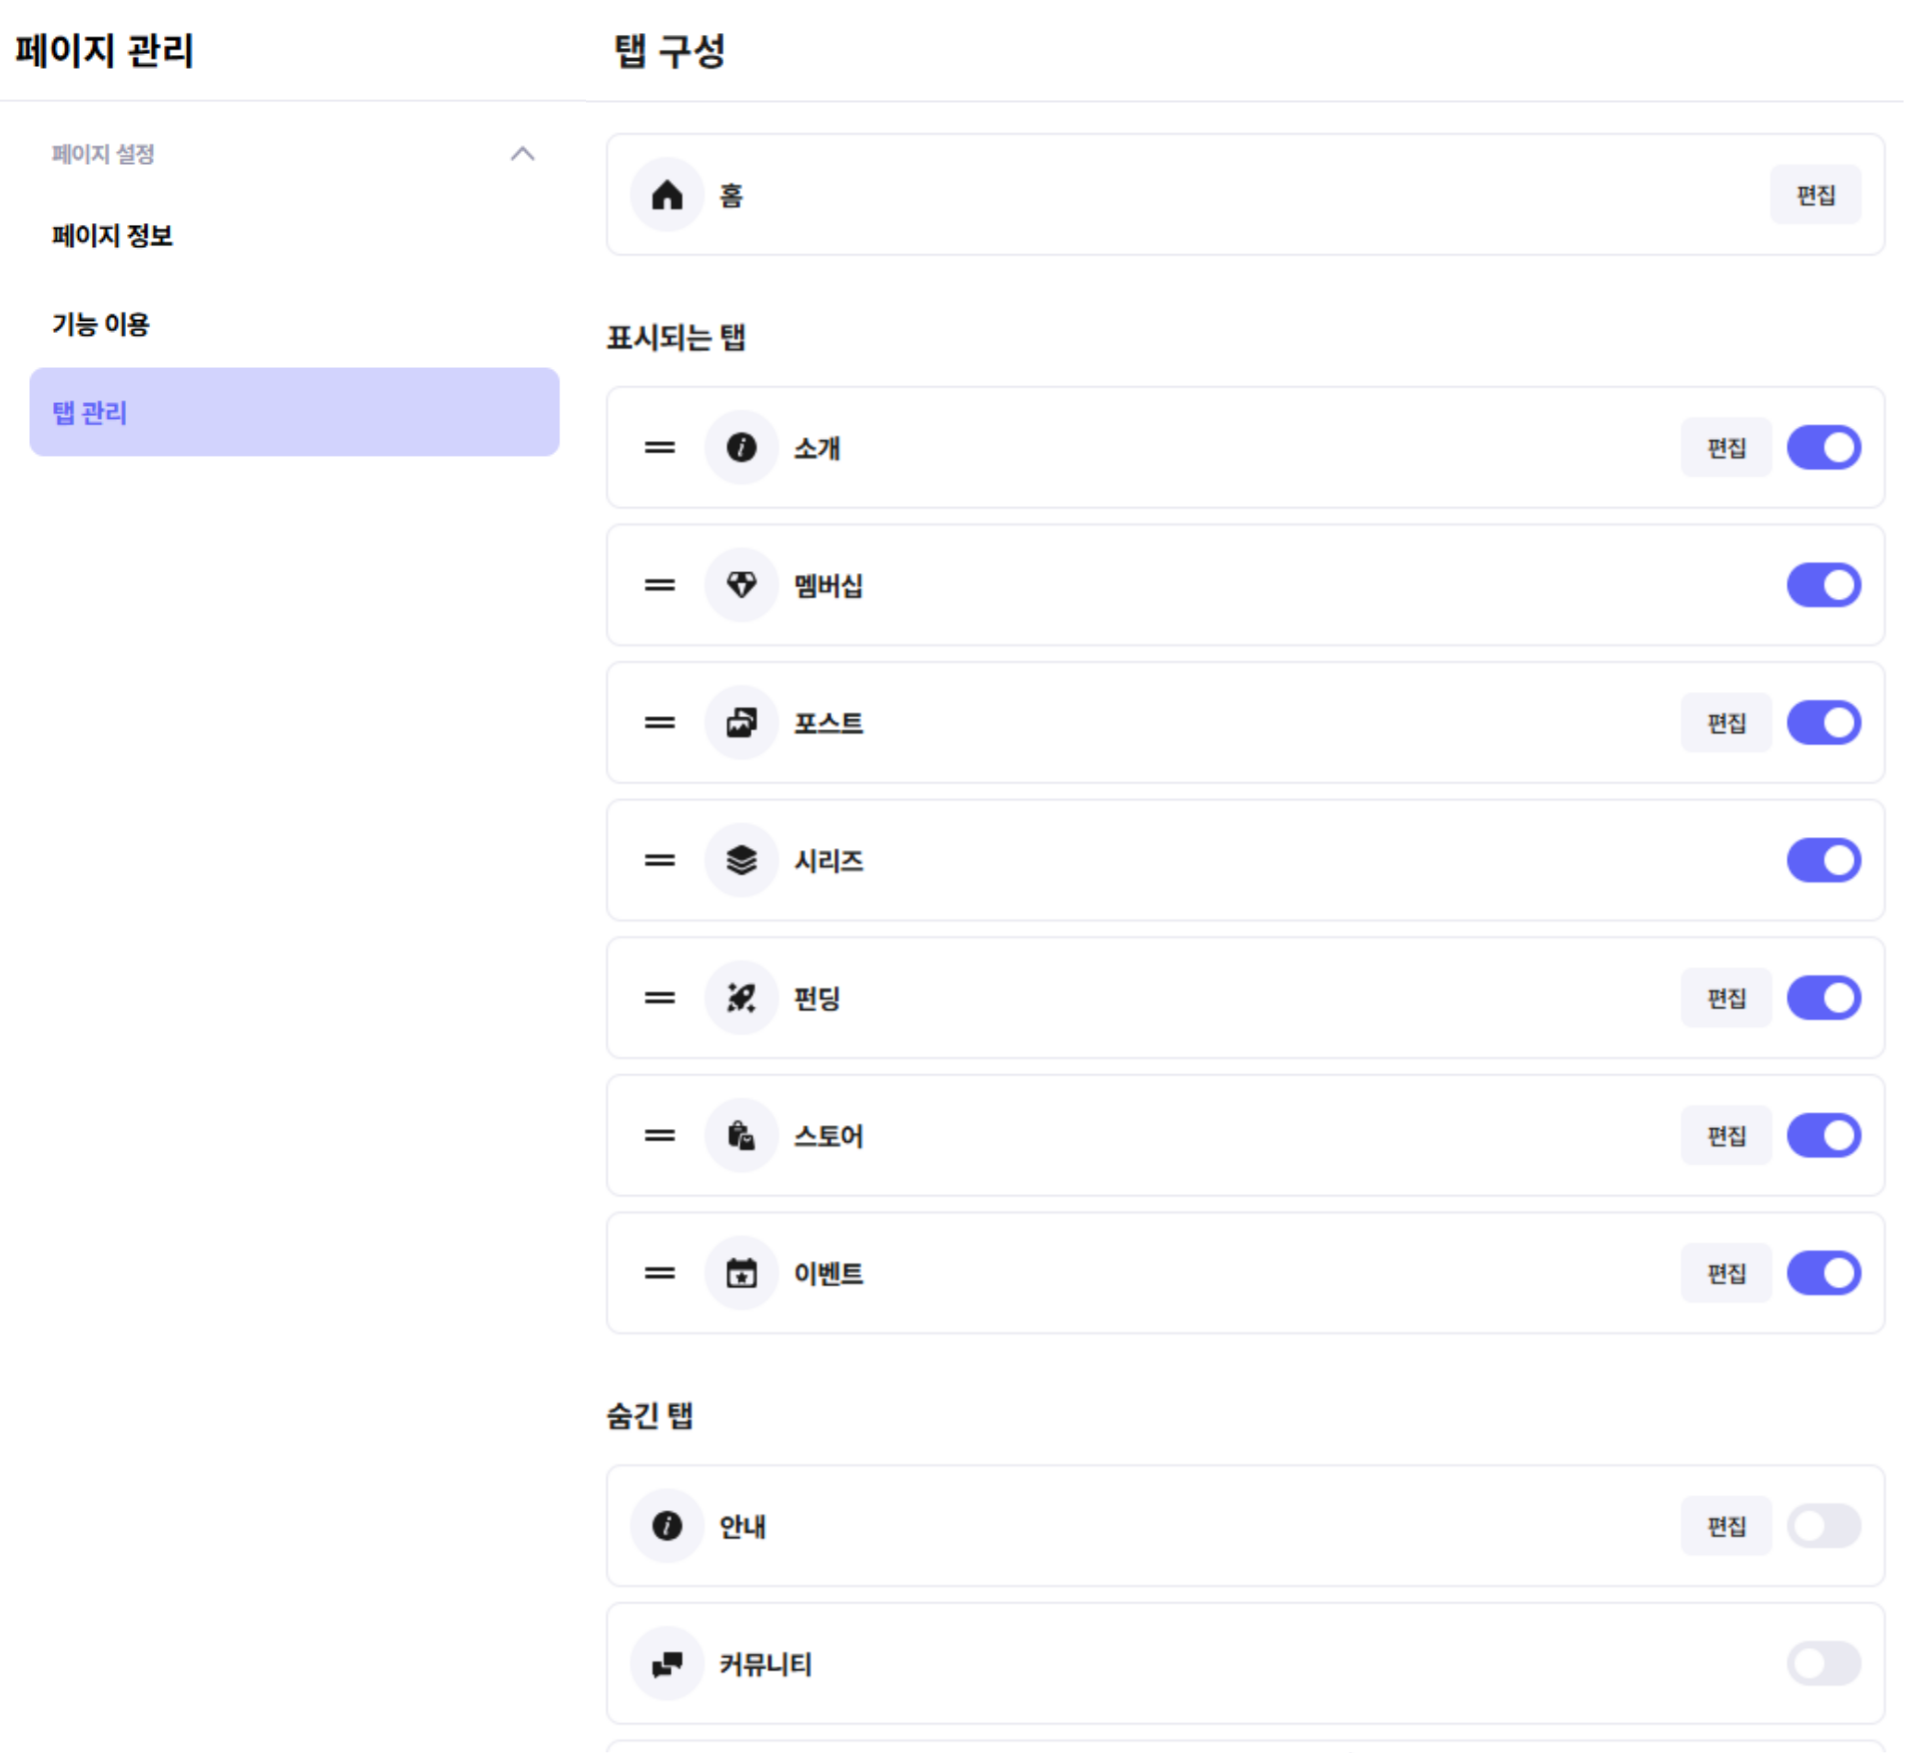Edit the 포스트 tab via 편집

tap(1725, 722)
